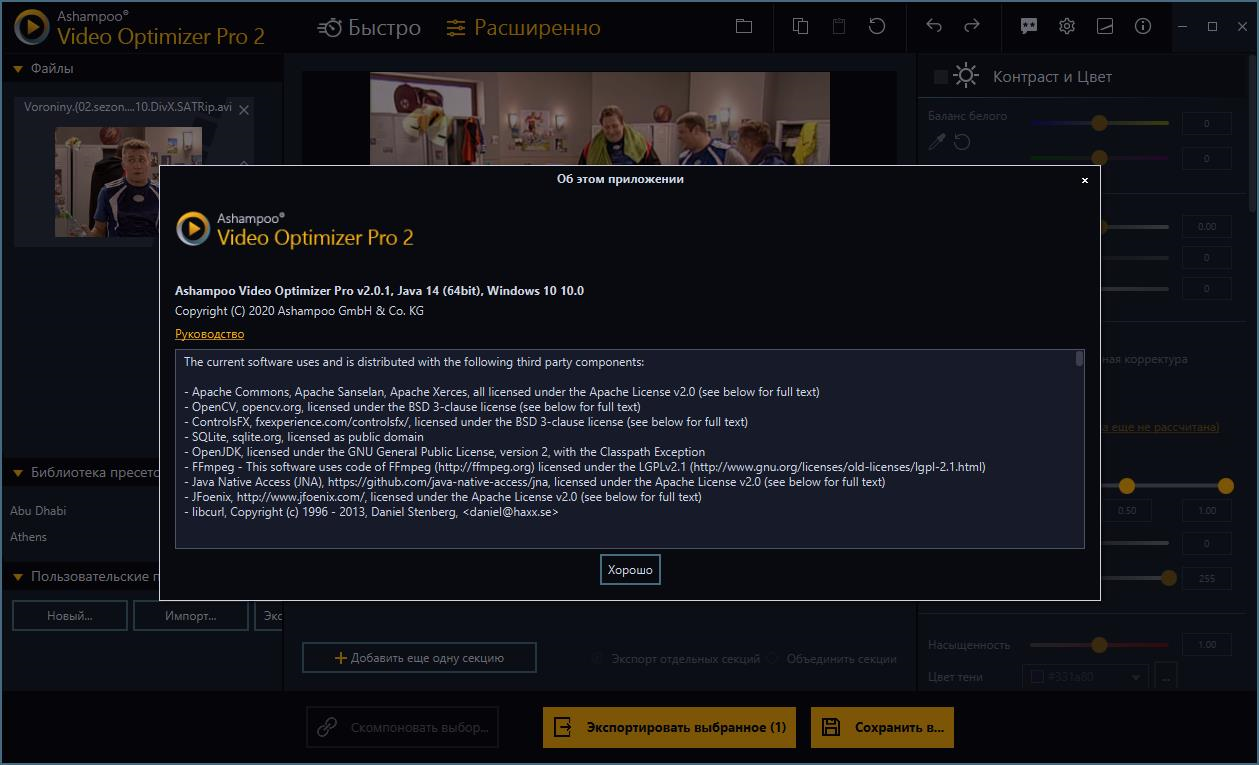This screenshot has height=765, width=1259.
Task: Click the info icon in the toolbar
Action: click(x=1143, y=27)
